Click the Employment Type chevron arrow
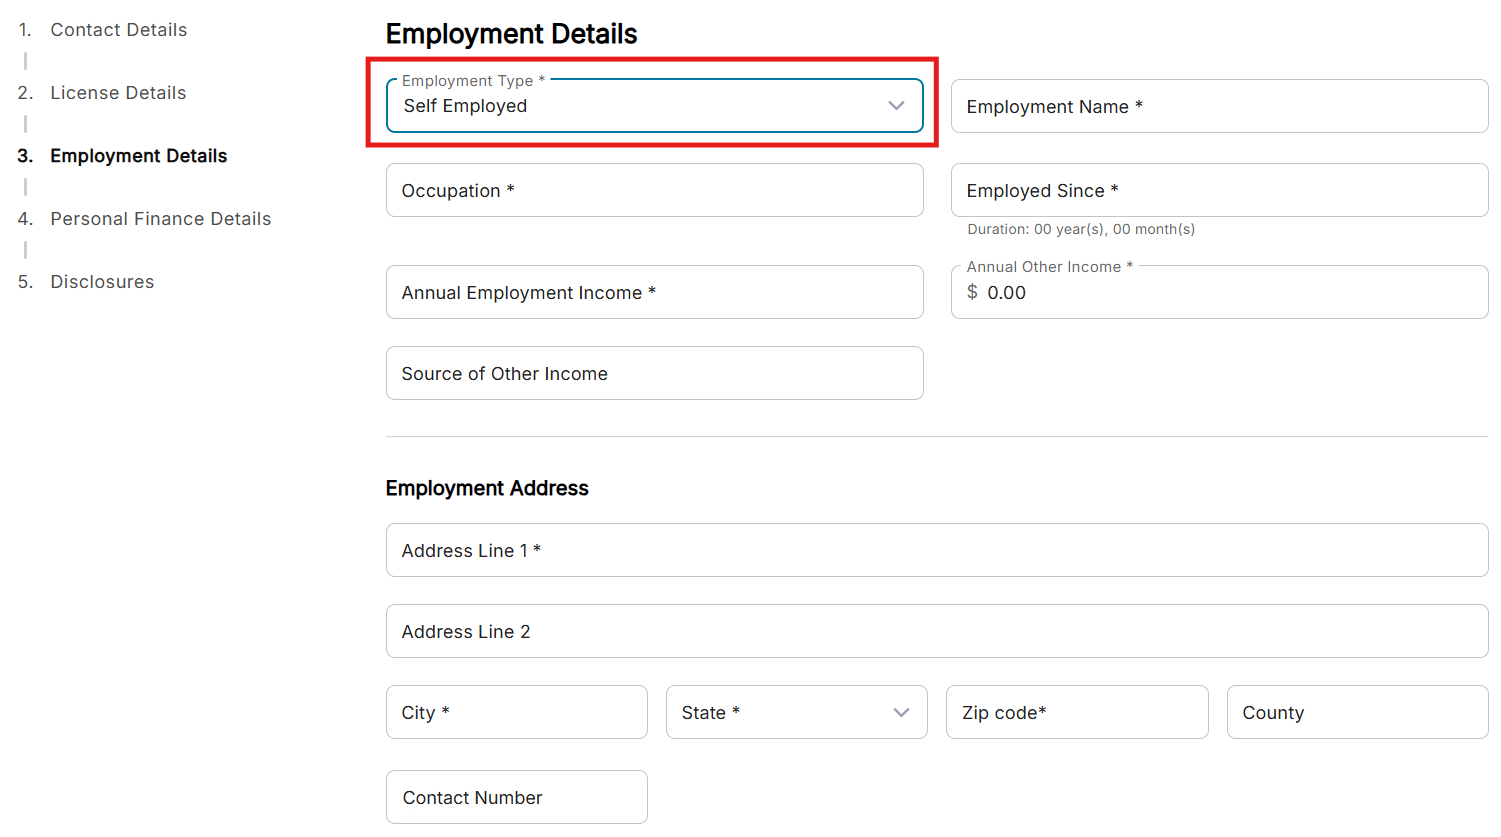Screen dimensions: 1501x837 pos(896,106)
